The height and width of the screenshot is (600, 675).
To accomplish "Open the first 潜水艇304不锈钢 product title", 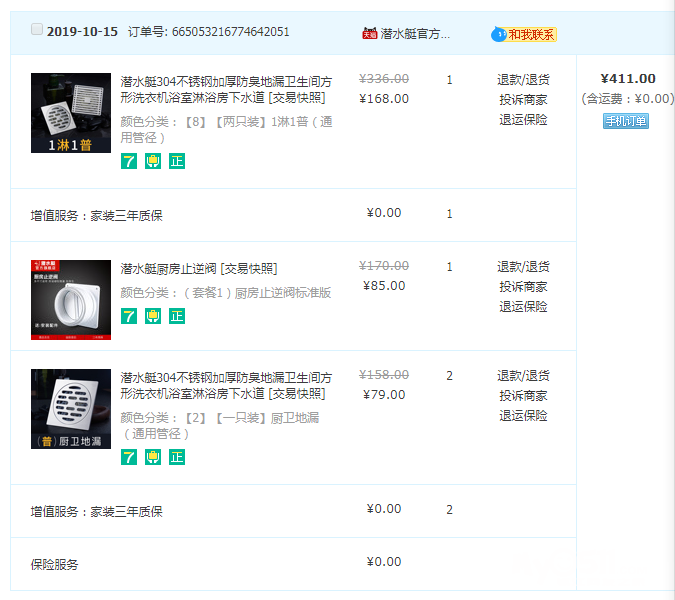I will pos(227,80).
